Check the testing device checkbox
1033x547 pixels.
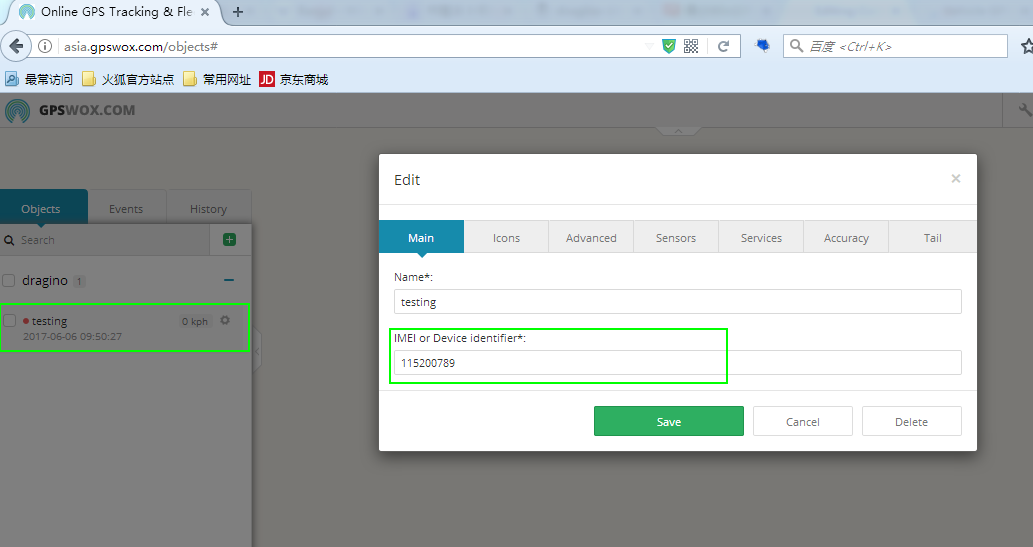pos(9,321)
